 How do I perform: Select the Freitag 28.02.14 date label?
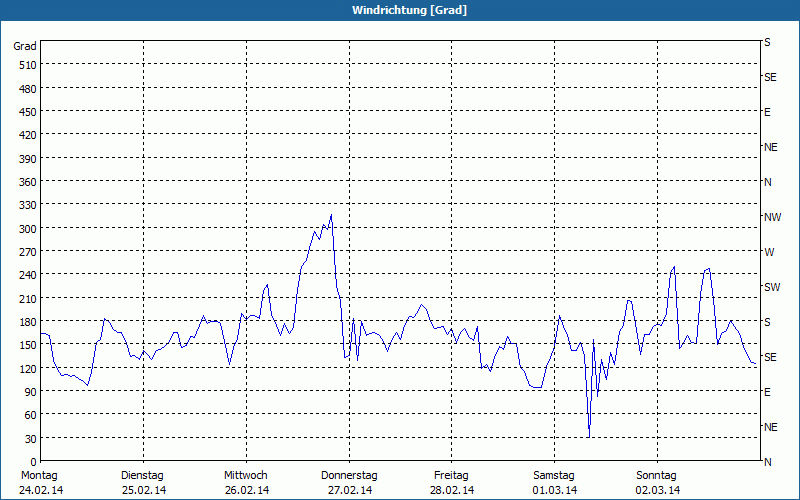452,483
